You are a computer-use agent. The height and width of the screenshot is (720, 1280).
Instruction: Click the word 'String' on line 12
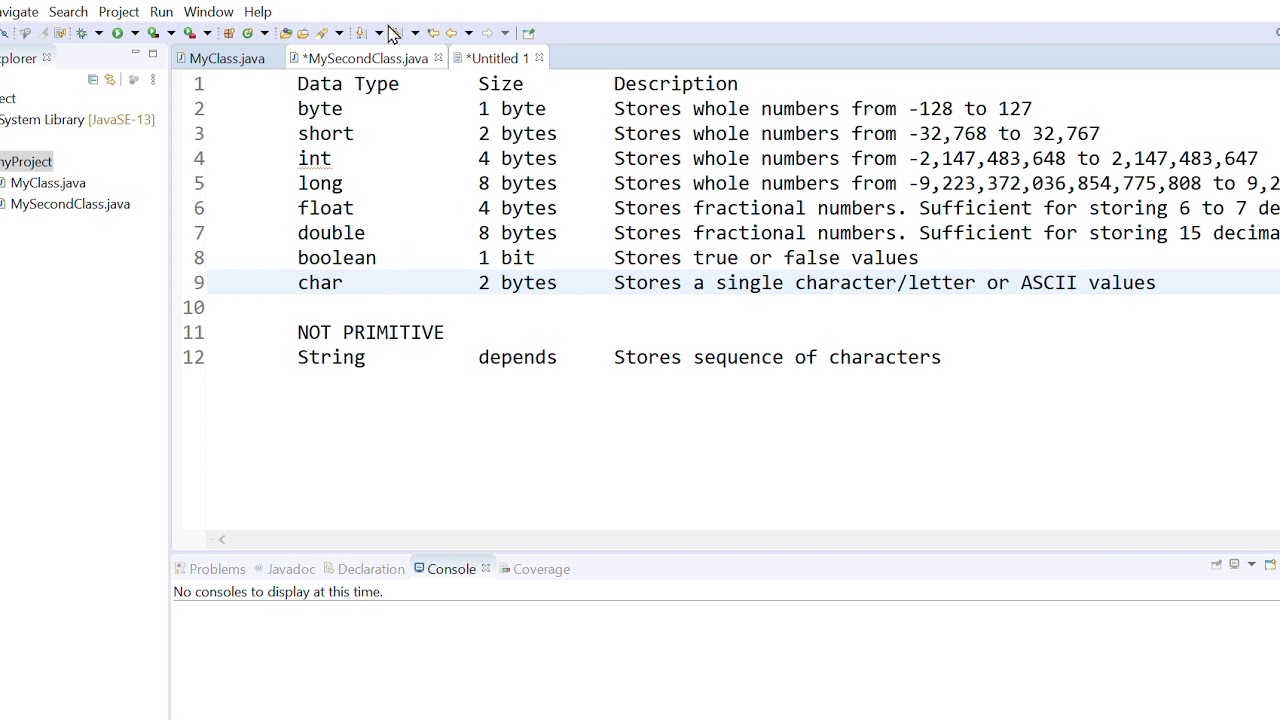click(331, 358)
